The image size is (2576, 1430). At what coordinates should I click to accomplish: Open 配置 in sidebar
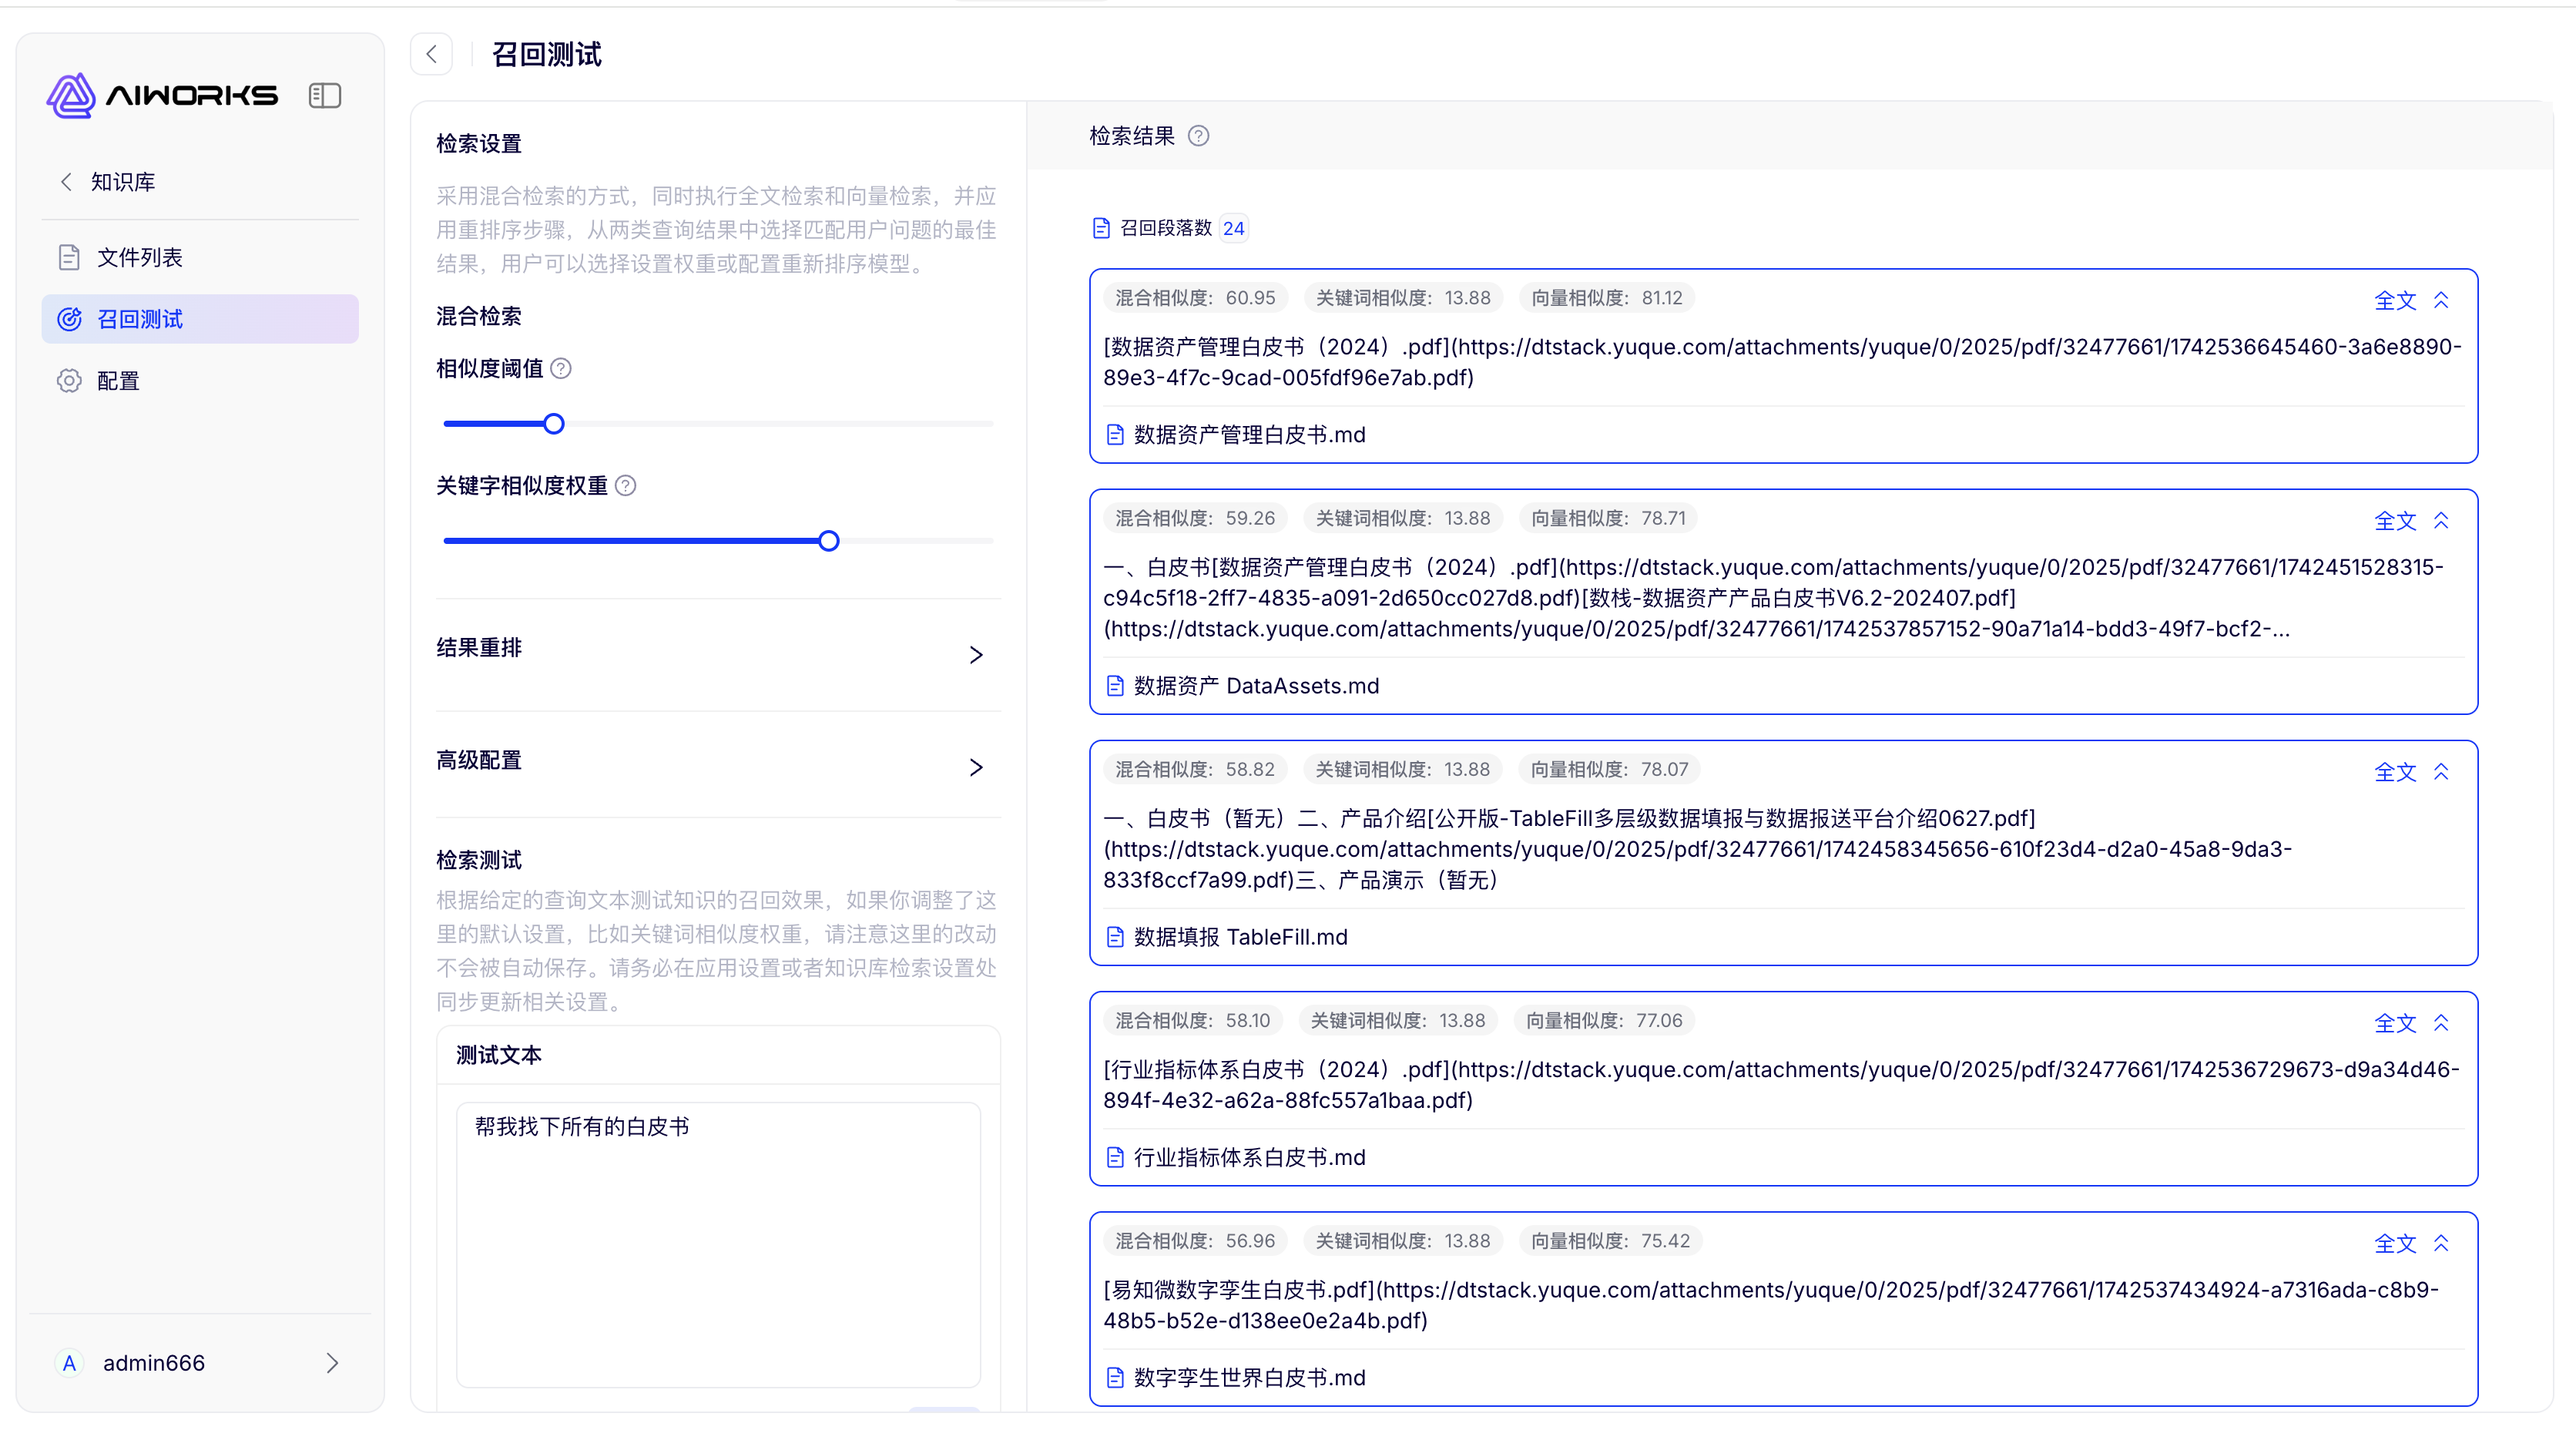[x=118, y=381]
